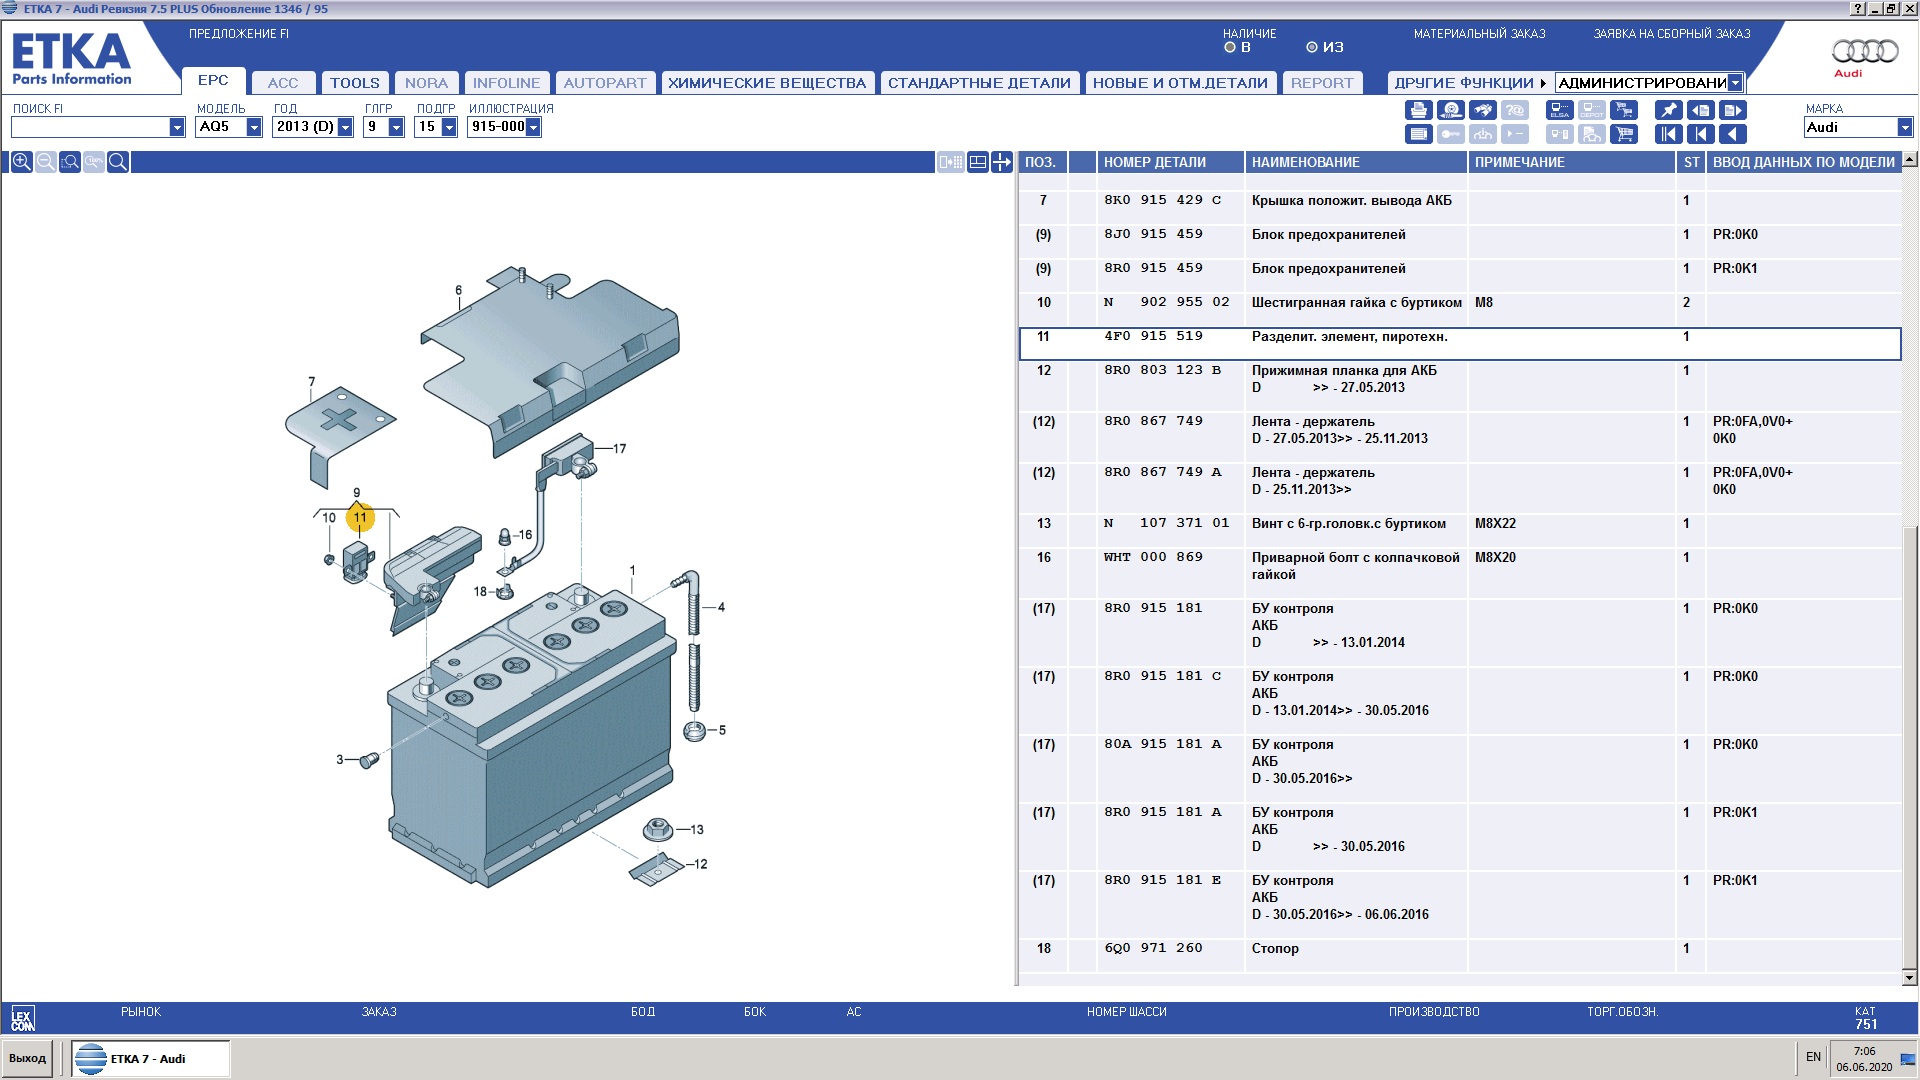The height and width of the screenshot is (1080, 1920).
Task: Click the ПРЕДЛОЖЕНИЕ FI label
Action: click(x=239, y=34)
